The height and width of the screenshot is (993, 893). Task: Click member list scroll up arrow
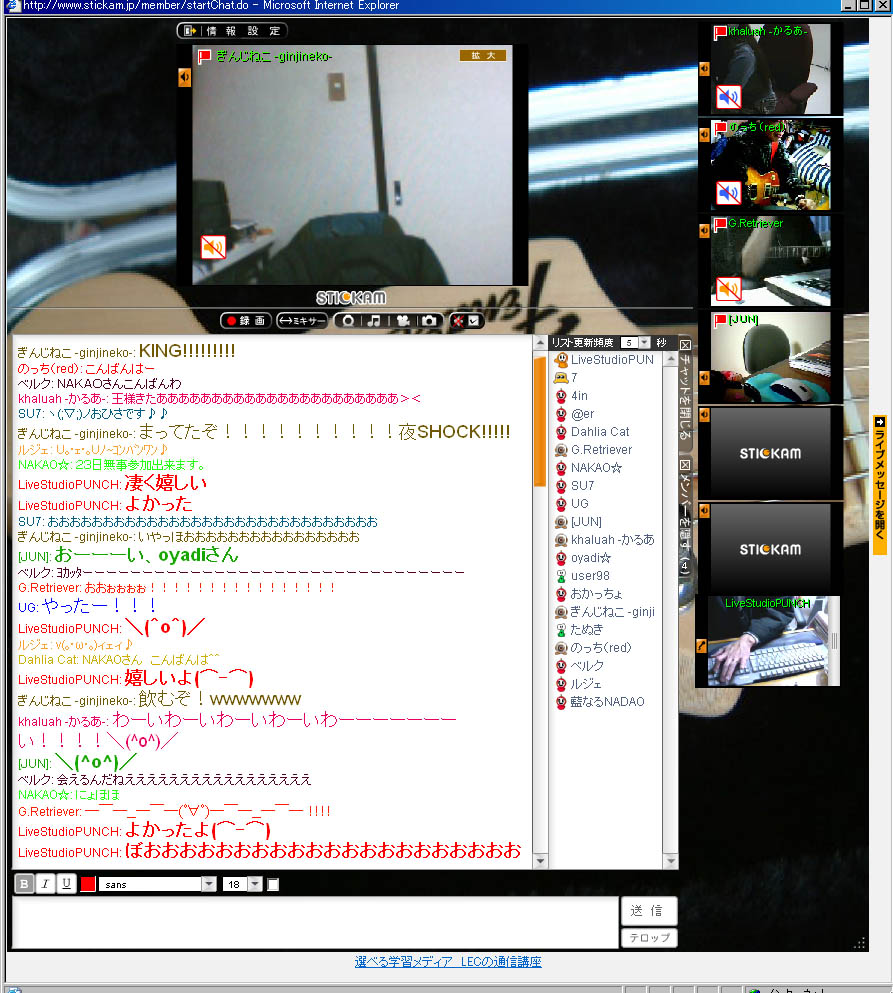tap(670, 360)
